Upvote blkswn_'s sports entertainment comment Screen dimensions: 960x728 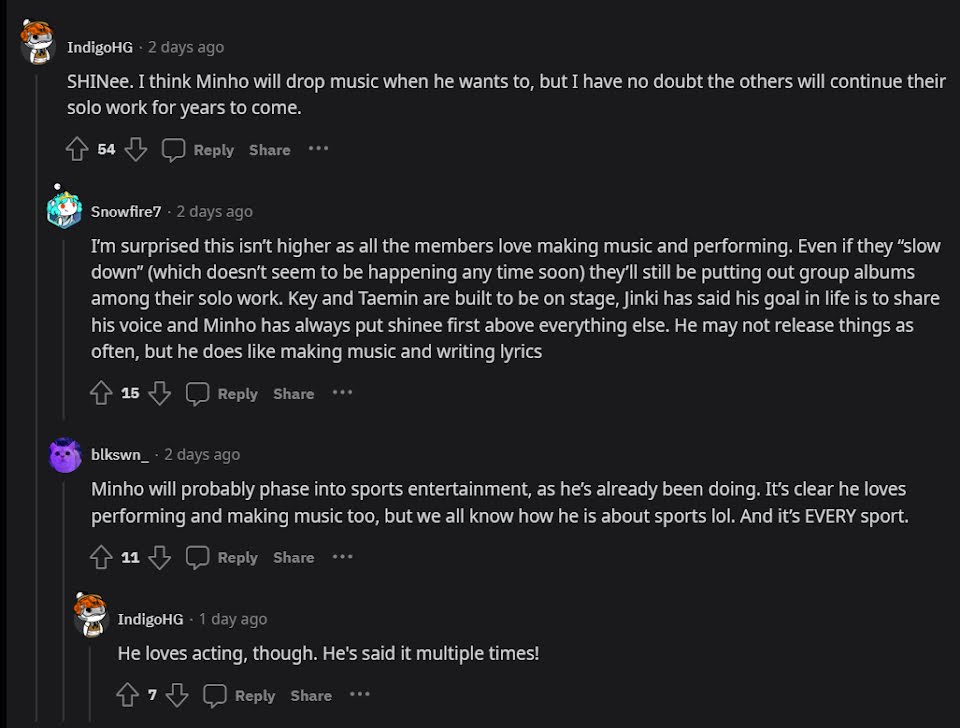point(101,558)
